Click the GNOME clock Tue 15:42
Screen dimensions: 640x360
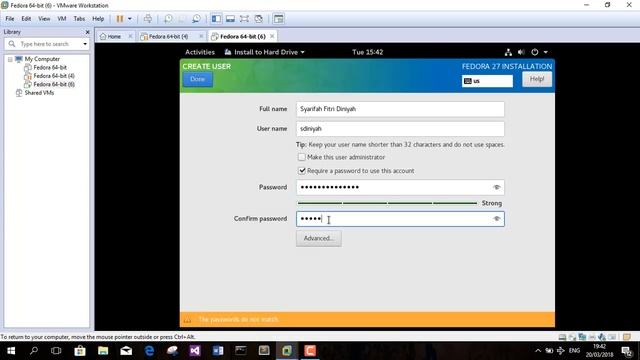pyautogui.click(x=368, y=52)
